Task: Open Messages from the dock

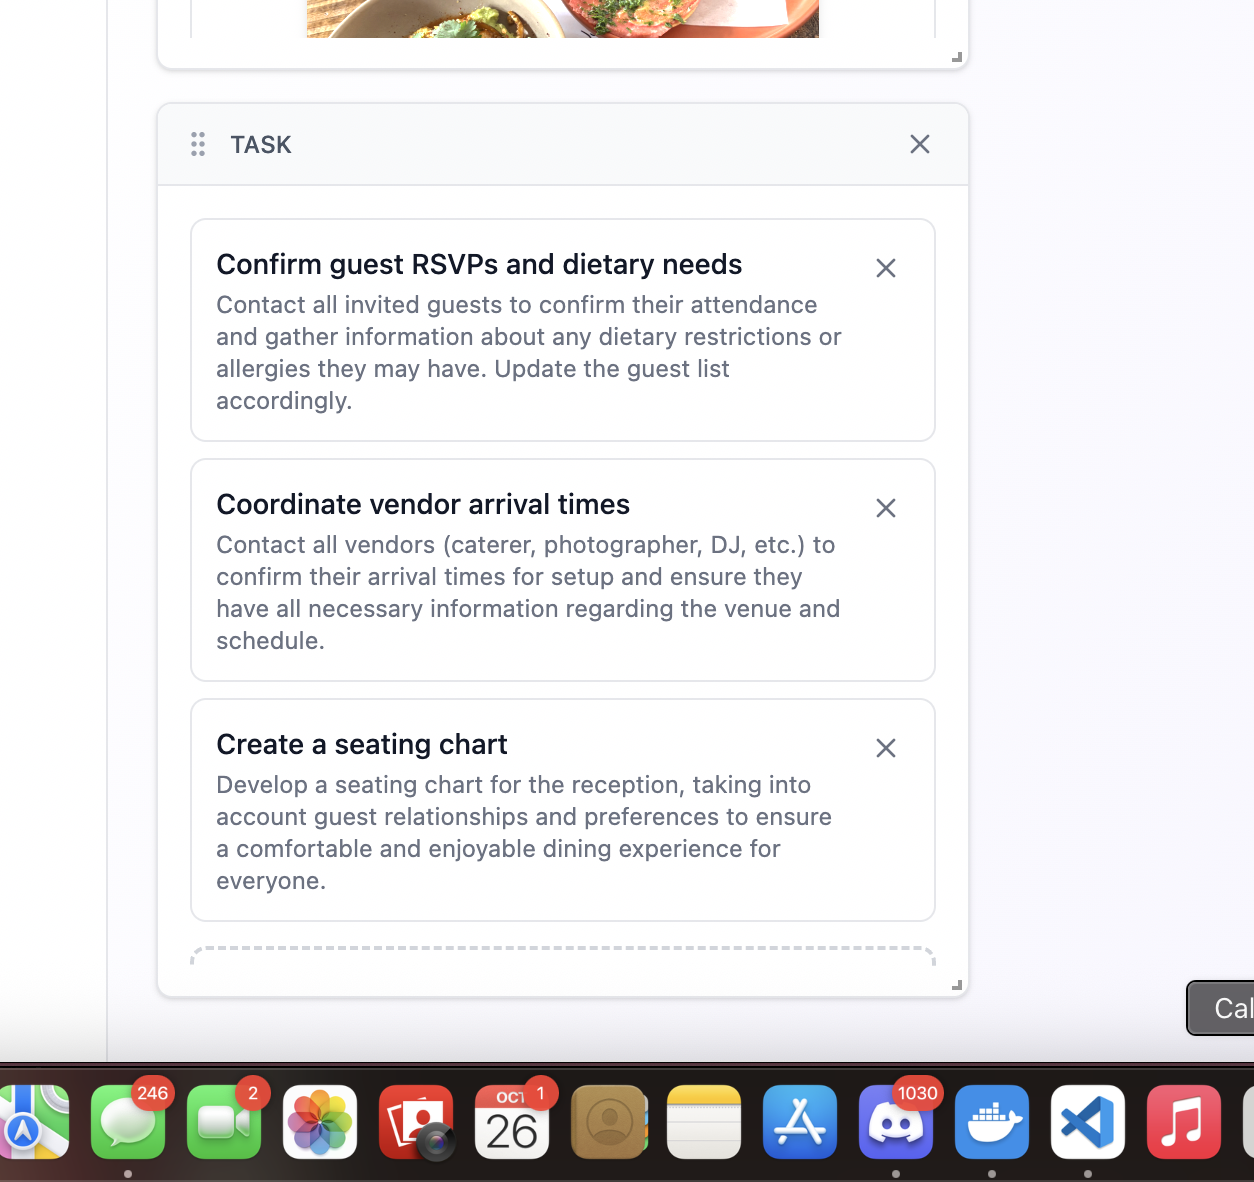Action: click(128, 1122)
